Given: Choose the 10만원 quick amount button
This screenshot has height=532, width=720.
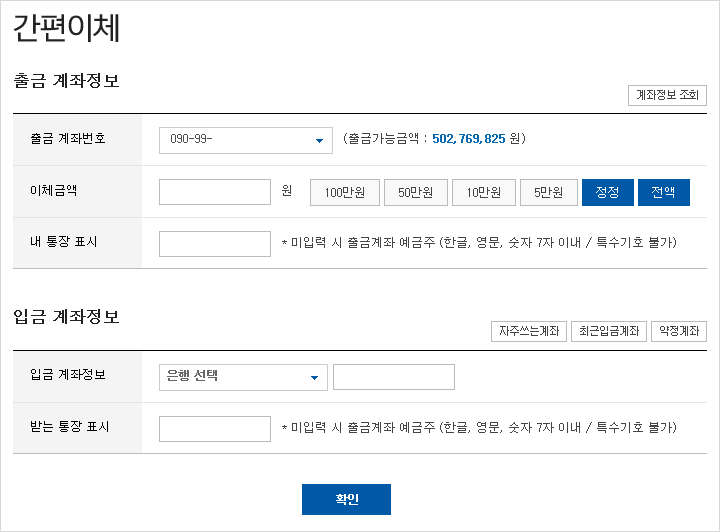Looking at the screenshot, I should (484, 192).
